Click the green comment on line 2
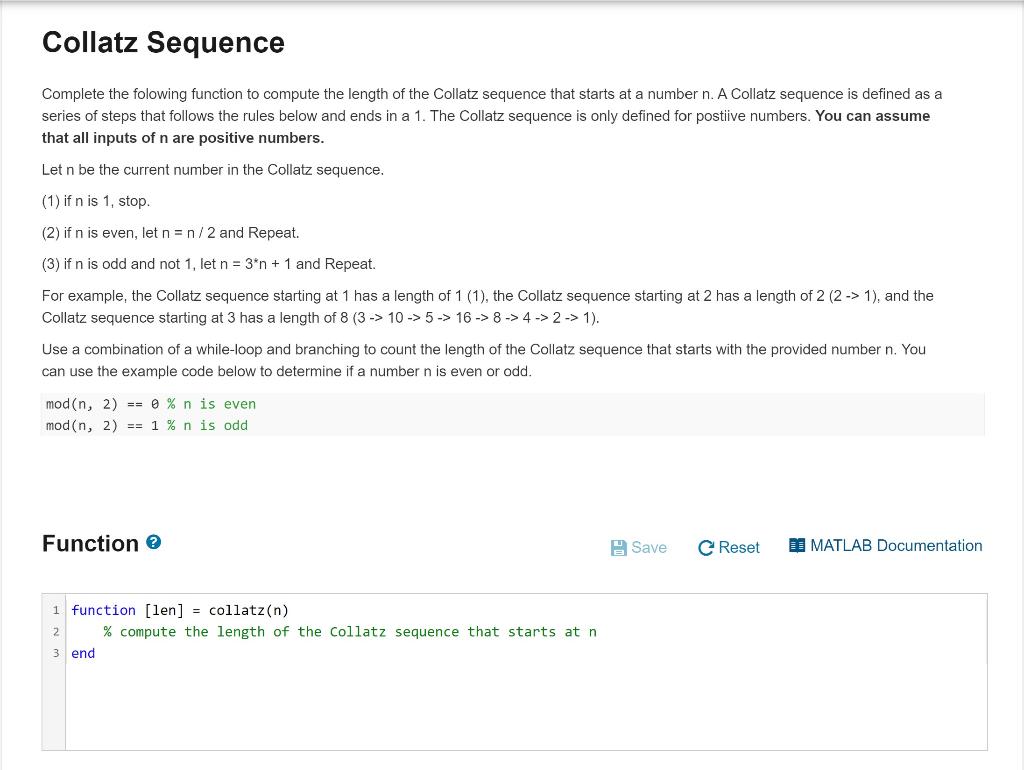 click(x=350, y=631)
